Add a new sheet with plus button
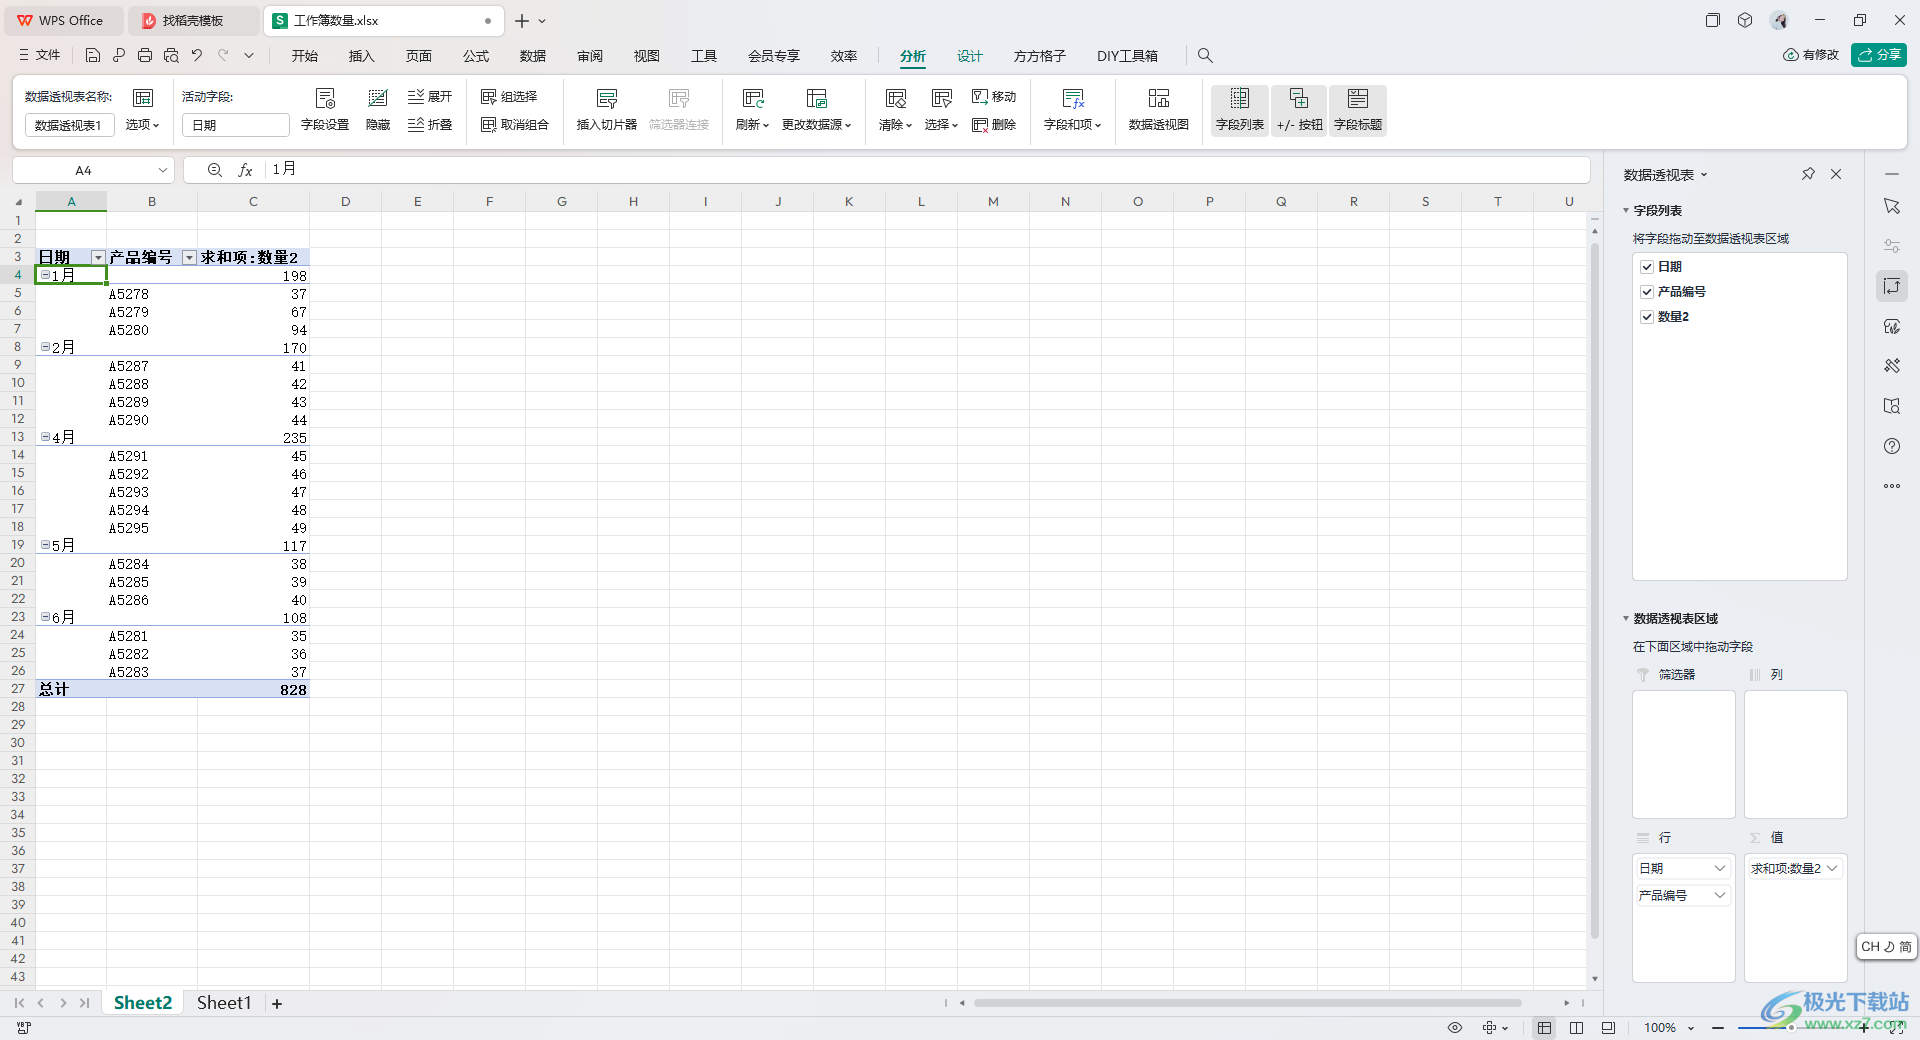1920x1040 pixels. click(277, 1003)
